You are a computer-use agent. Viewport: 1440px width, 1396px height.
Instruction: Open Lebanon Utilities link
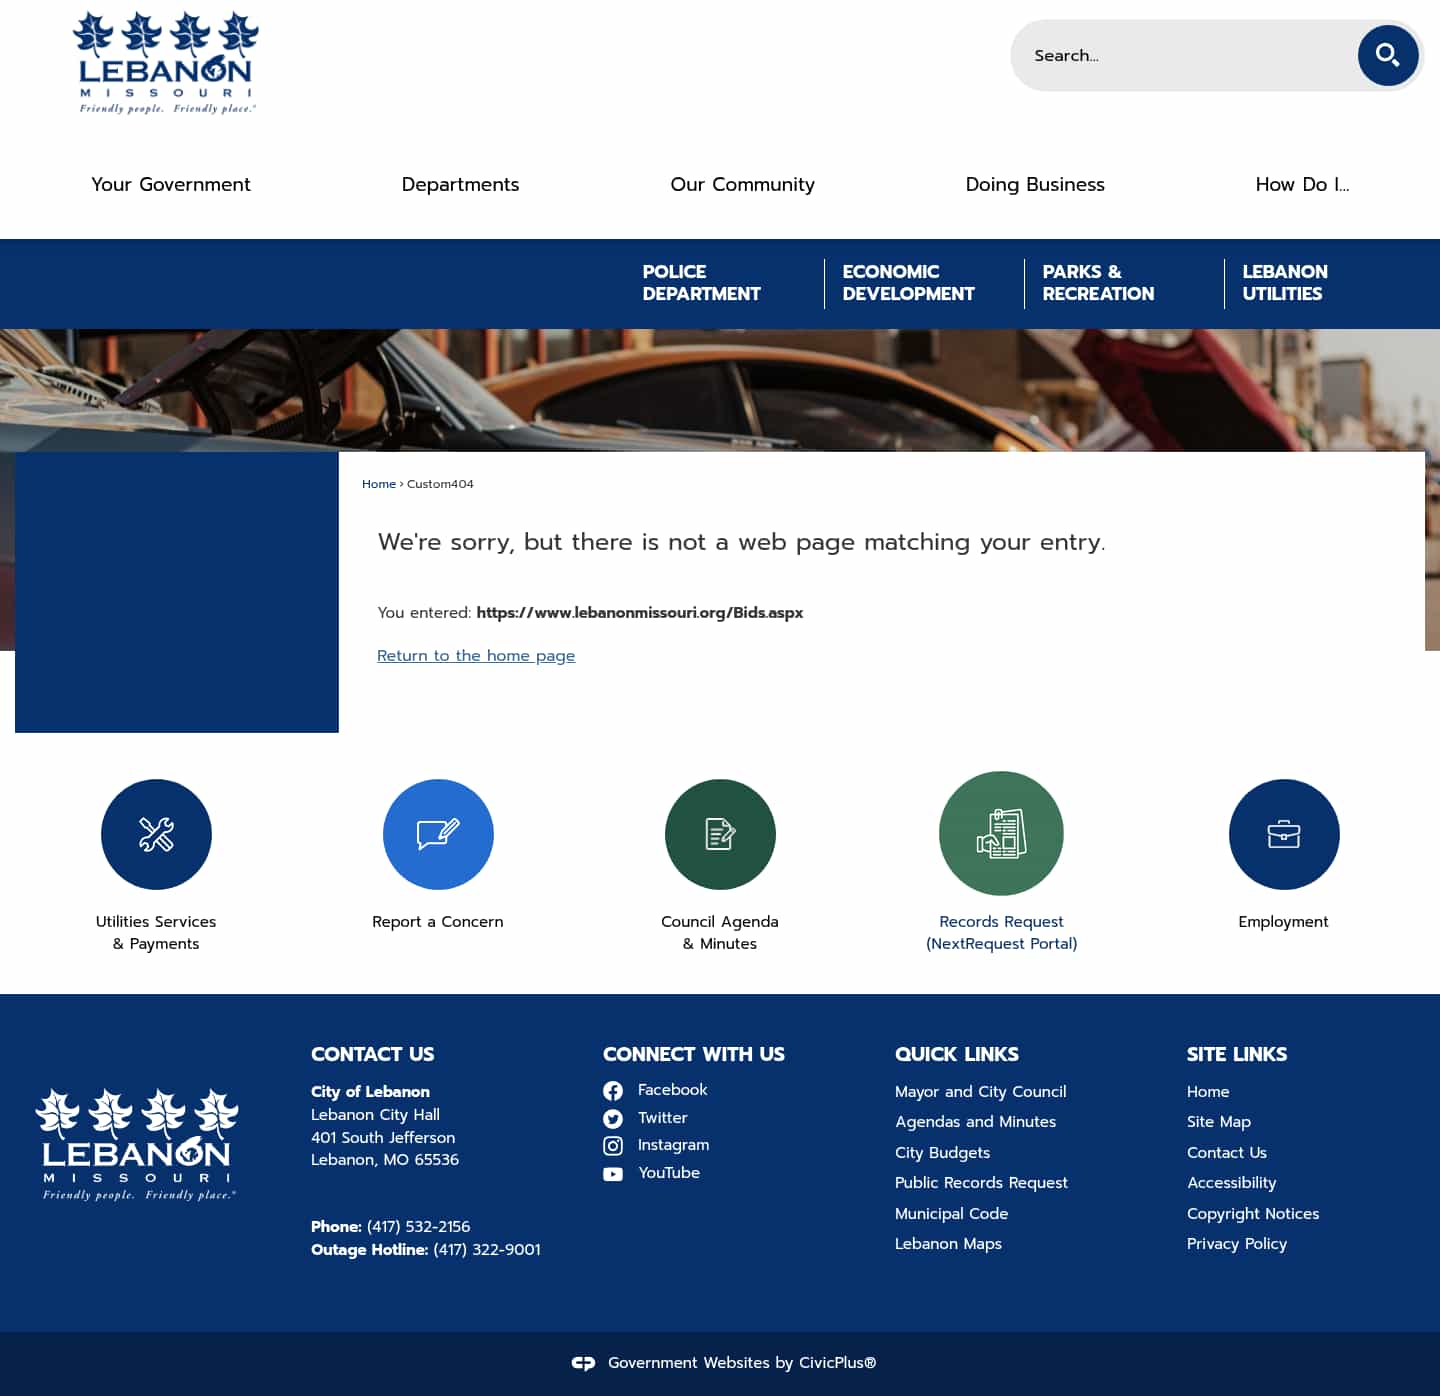coord(1285,283)
